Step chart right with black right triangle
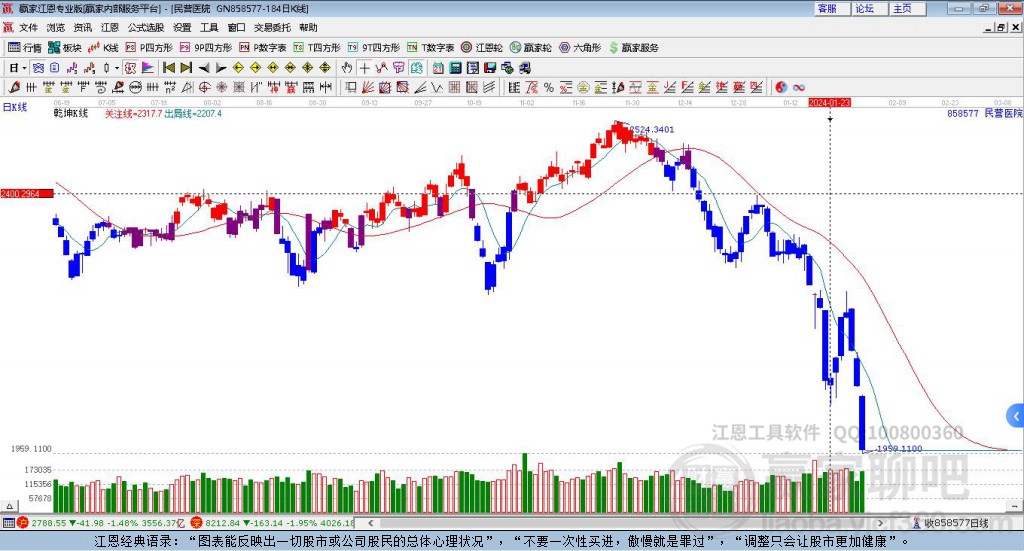Viewport: 1024px width, 551px height. pos(221,68)
